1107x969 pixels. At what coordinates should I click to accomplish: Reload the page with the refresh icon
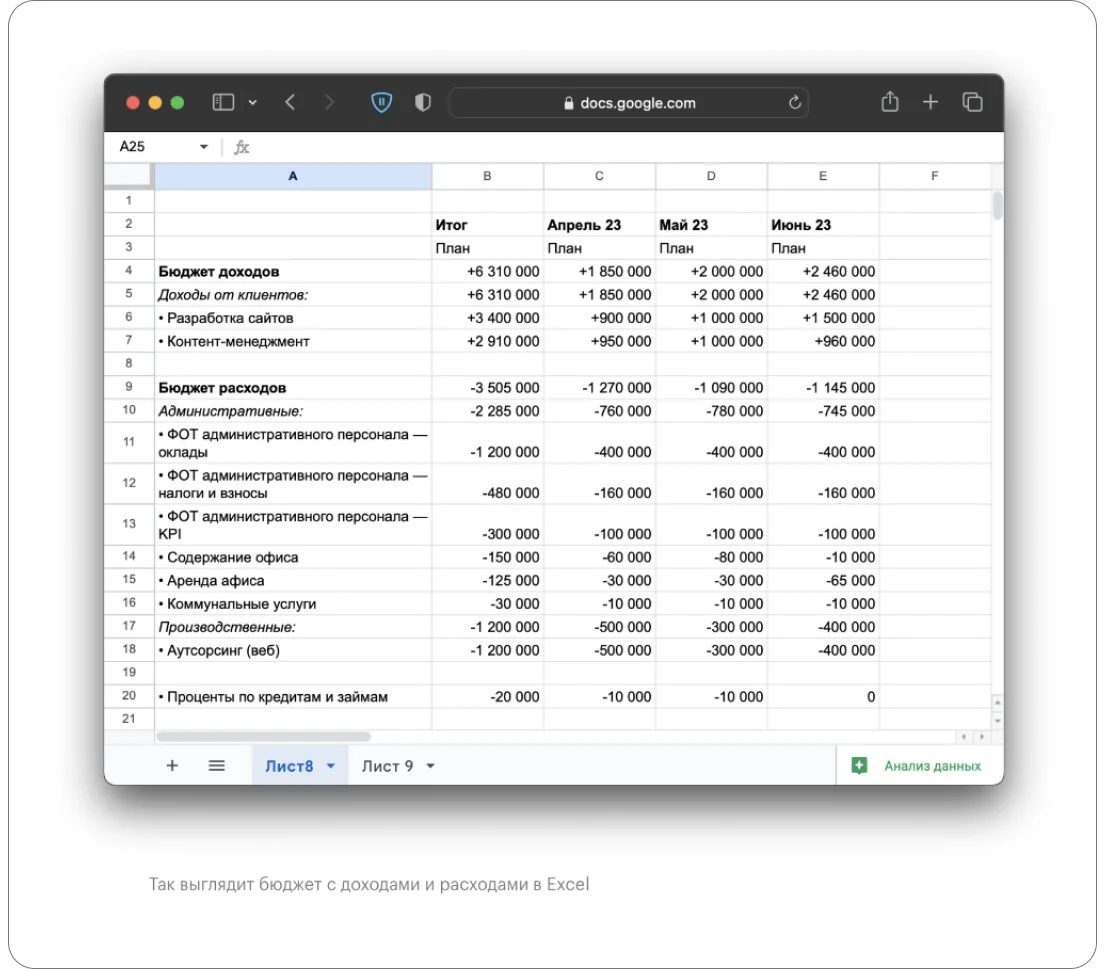pos(795,102)
